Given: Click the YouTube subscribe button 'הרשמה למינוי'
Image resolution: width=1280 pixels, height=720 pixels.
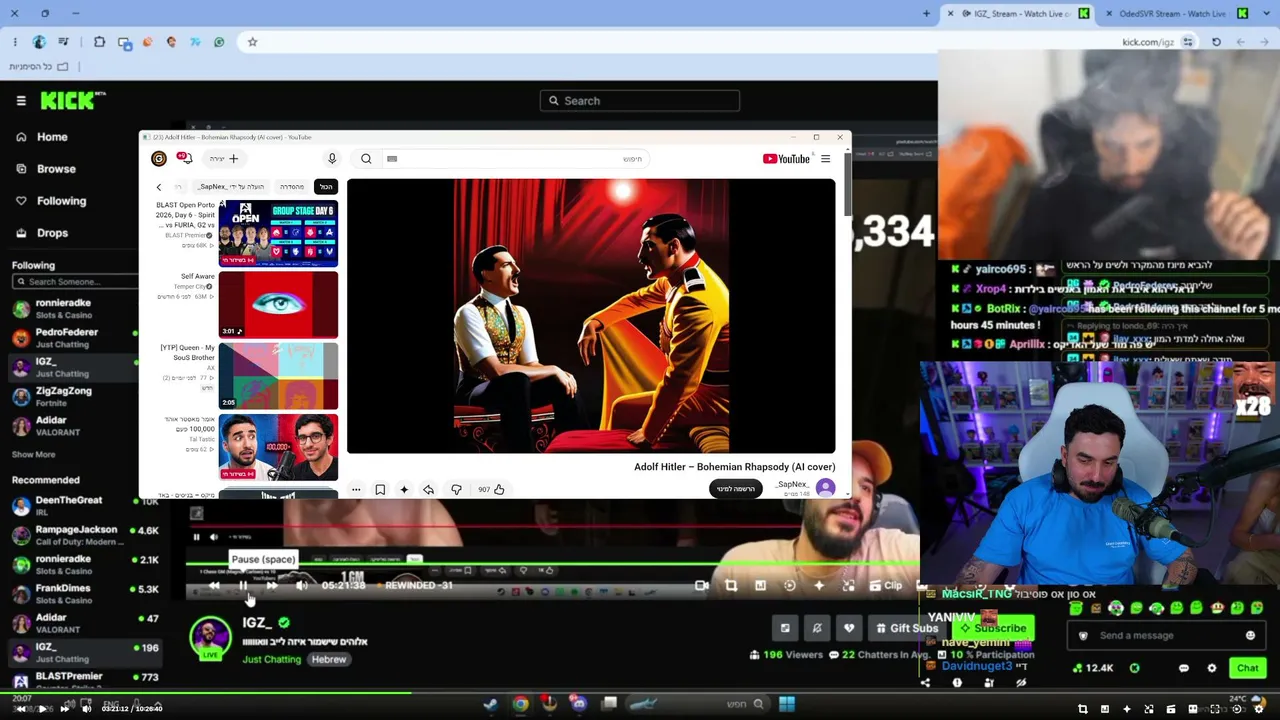Looking at the screenshot, I should (x=736, y=489).
